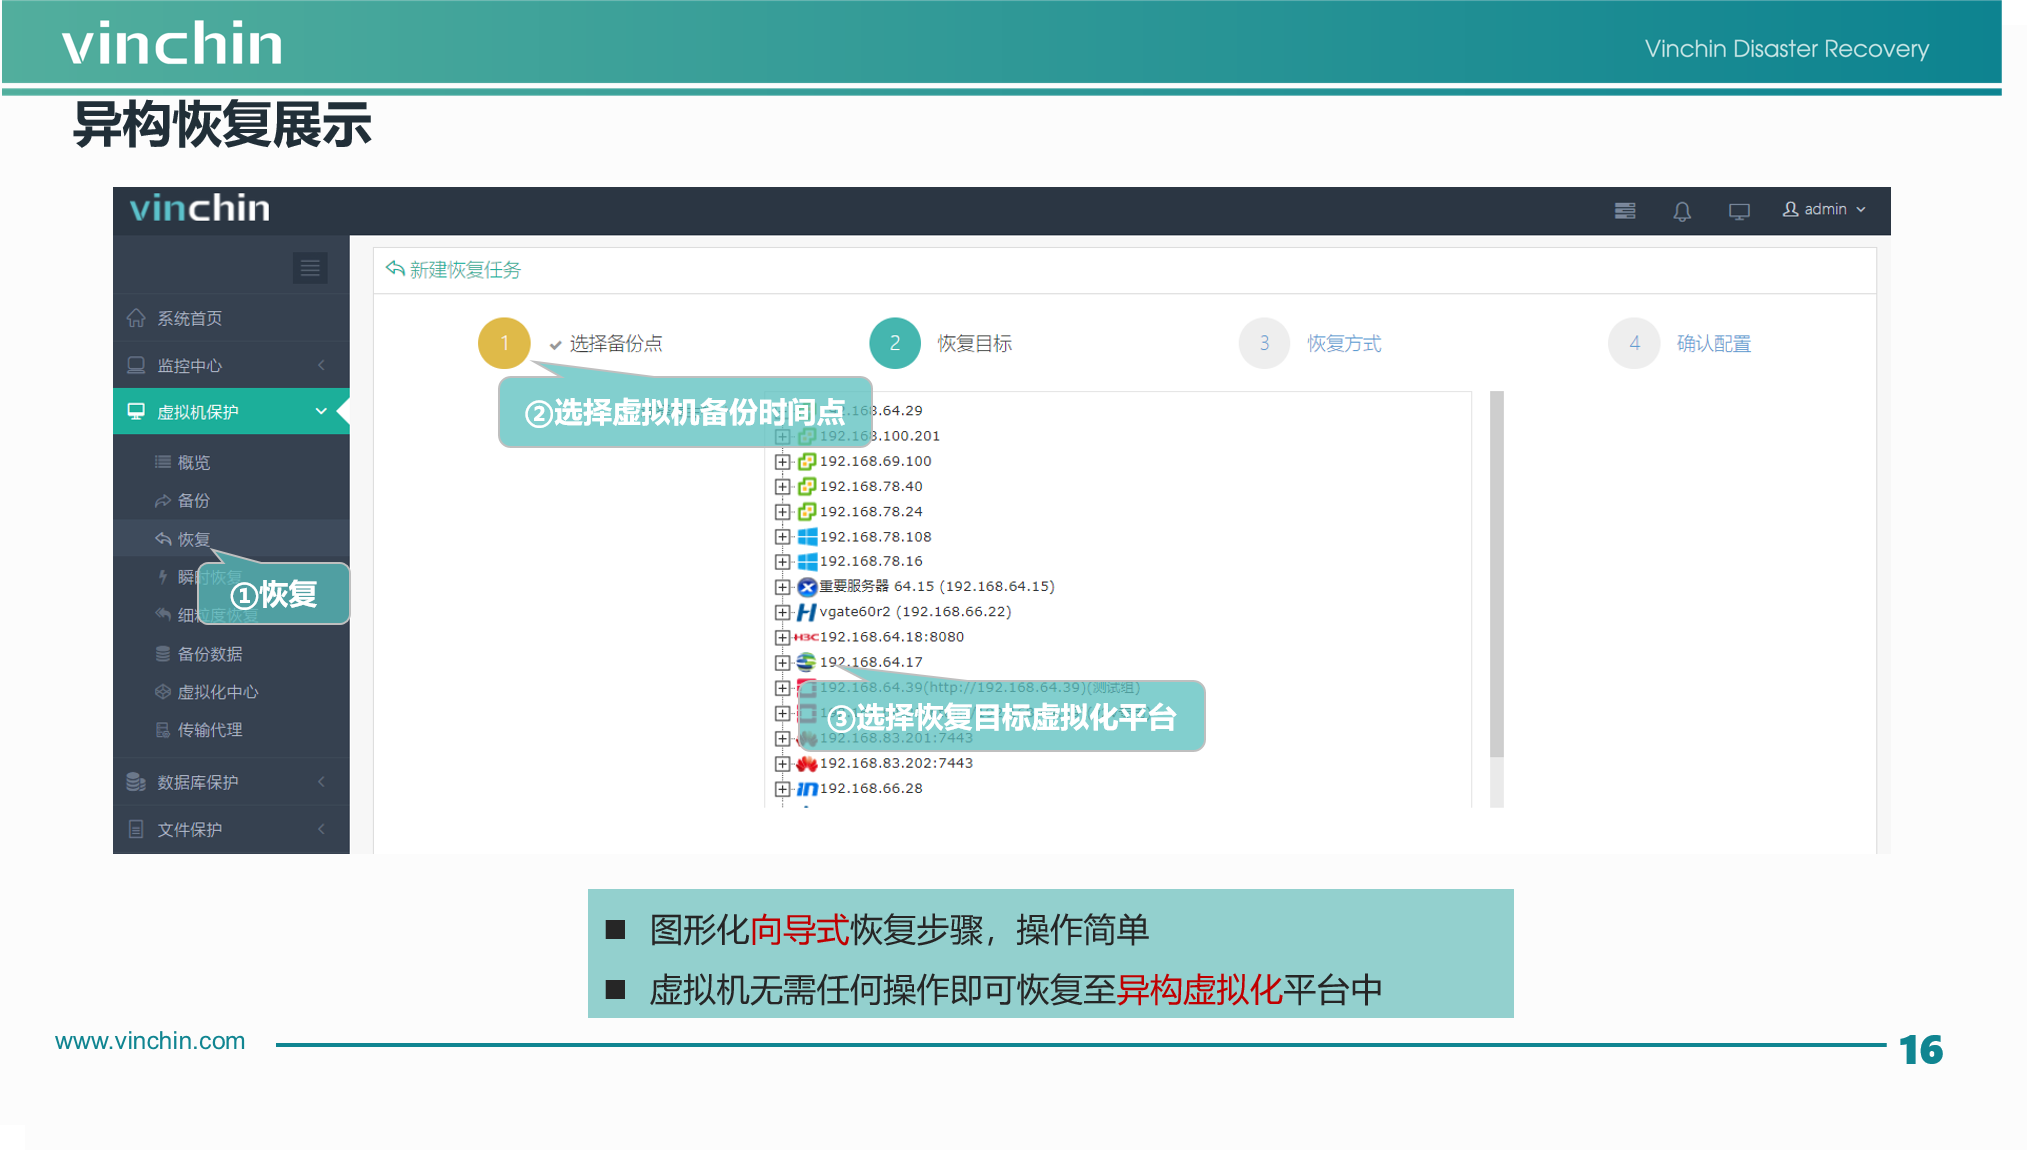Click H3C icon of 192.168.64.18:8080

click(x=806, y=637)
